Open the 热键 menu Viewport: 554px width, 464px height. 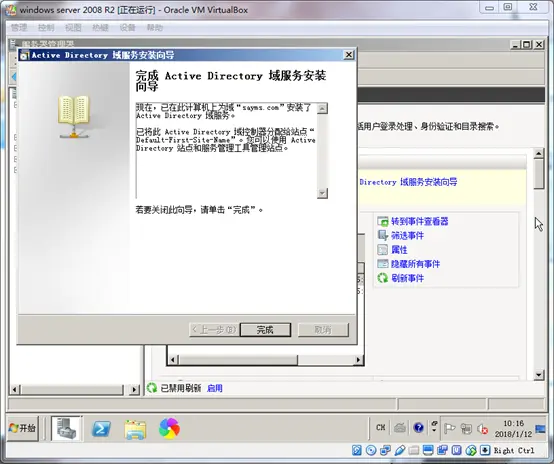pyautogui.click(x=100, y=28)
